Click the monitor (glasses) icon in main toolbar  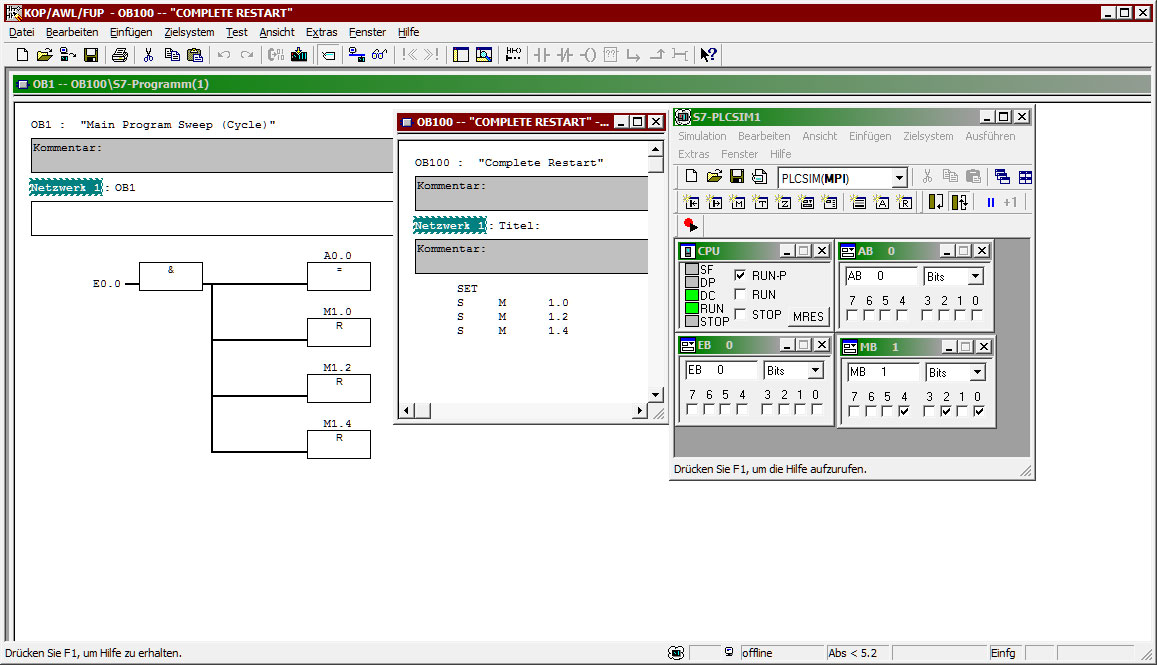click(x=379, y=55)
